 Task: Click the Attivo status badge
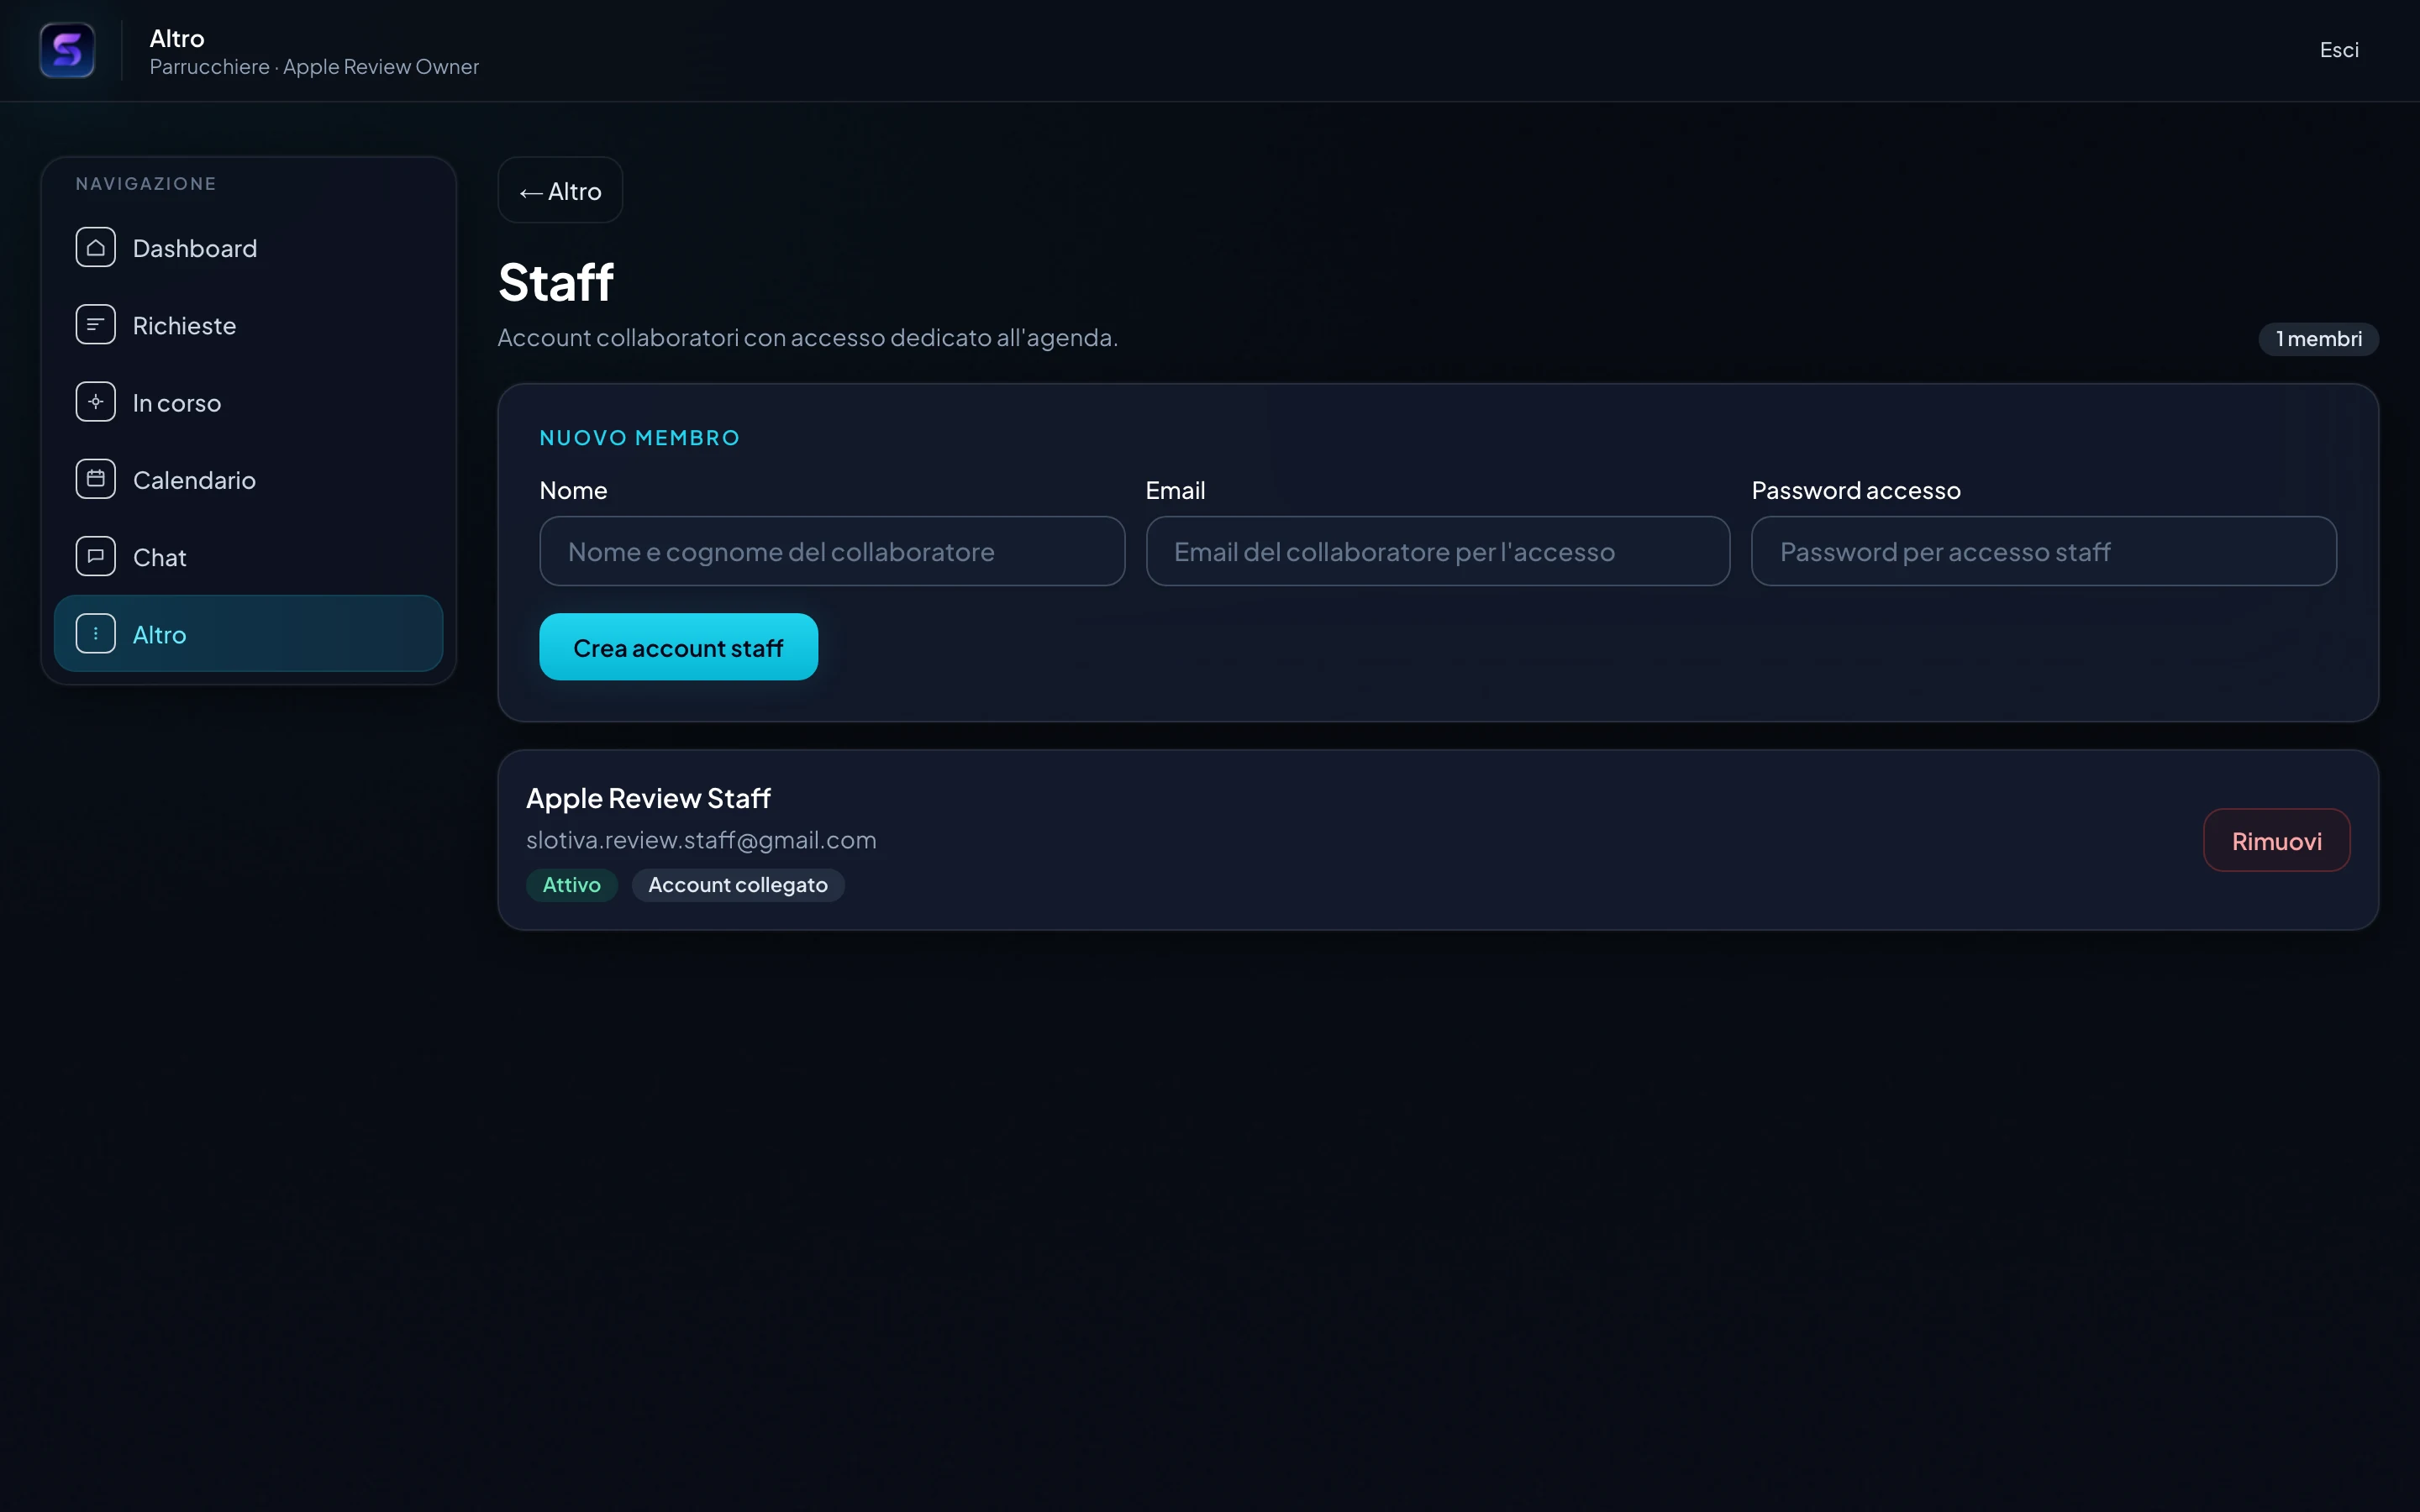point(572,885)
